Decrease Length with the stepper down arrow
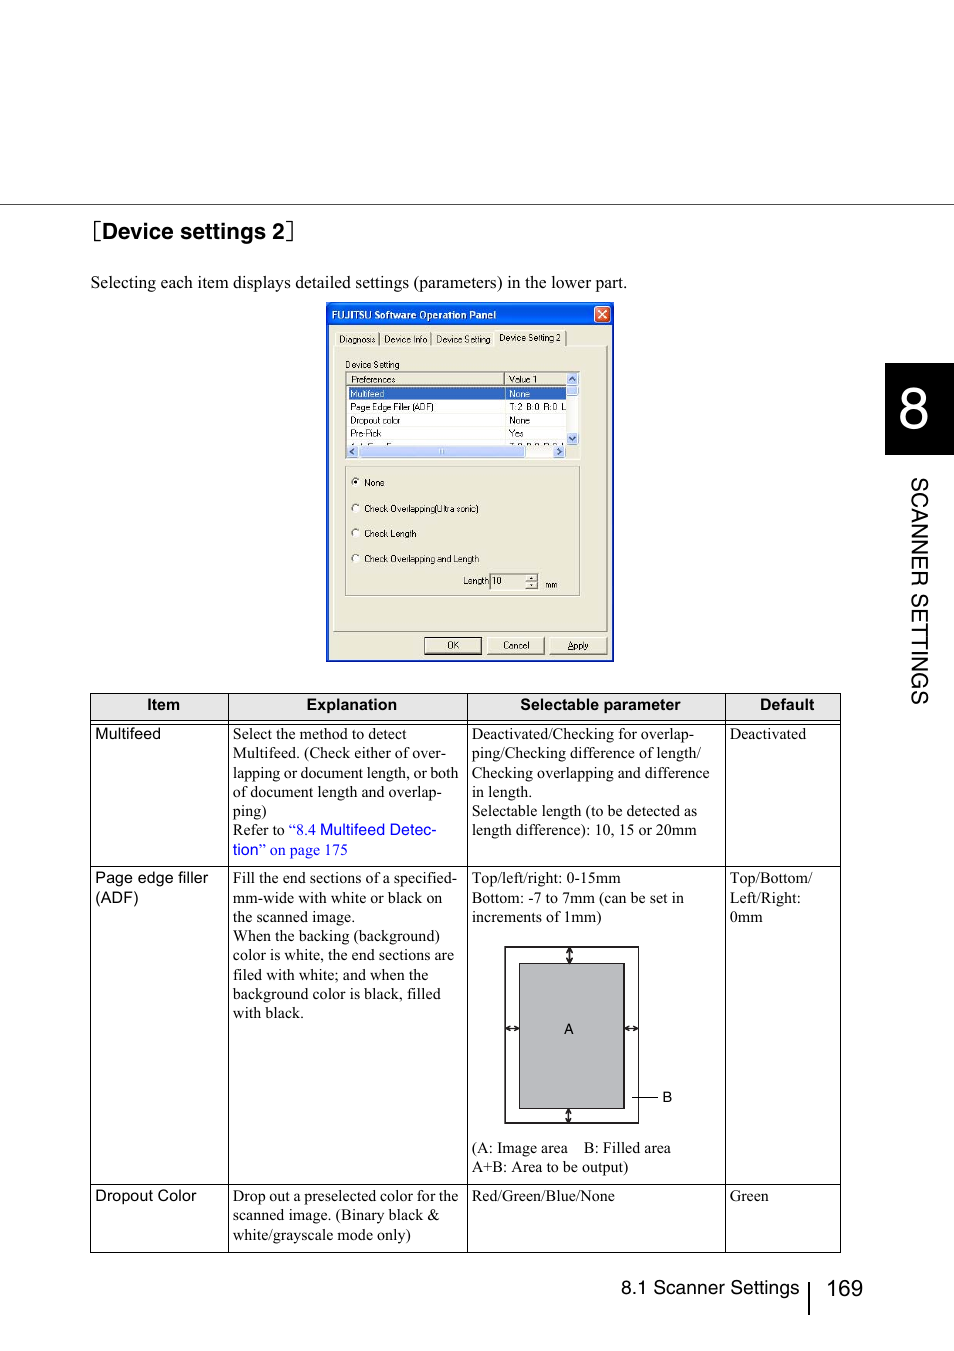954x1351 pixels. tap(532, 585)
